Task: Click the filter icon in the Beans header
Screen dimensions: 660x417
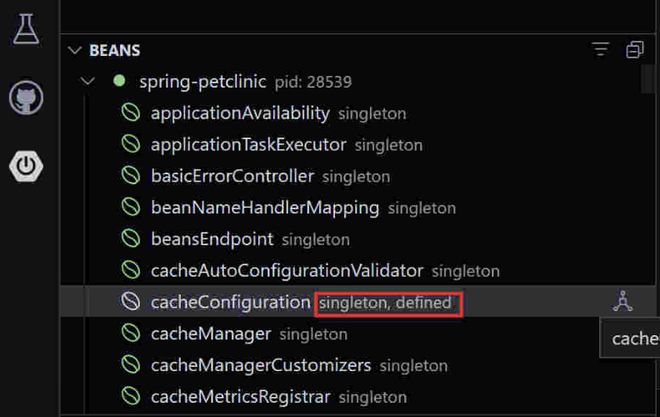Action: click(x=600, y=50)
